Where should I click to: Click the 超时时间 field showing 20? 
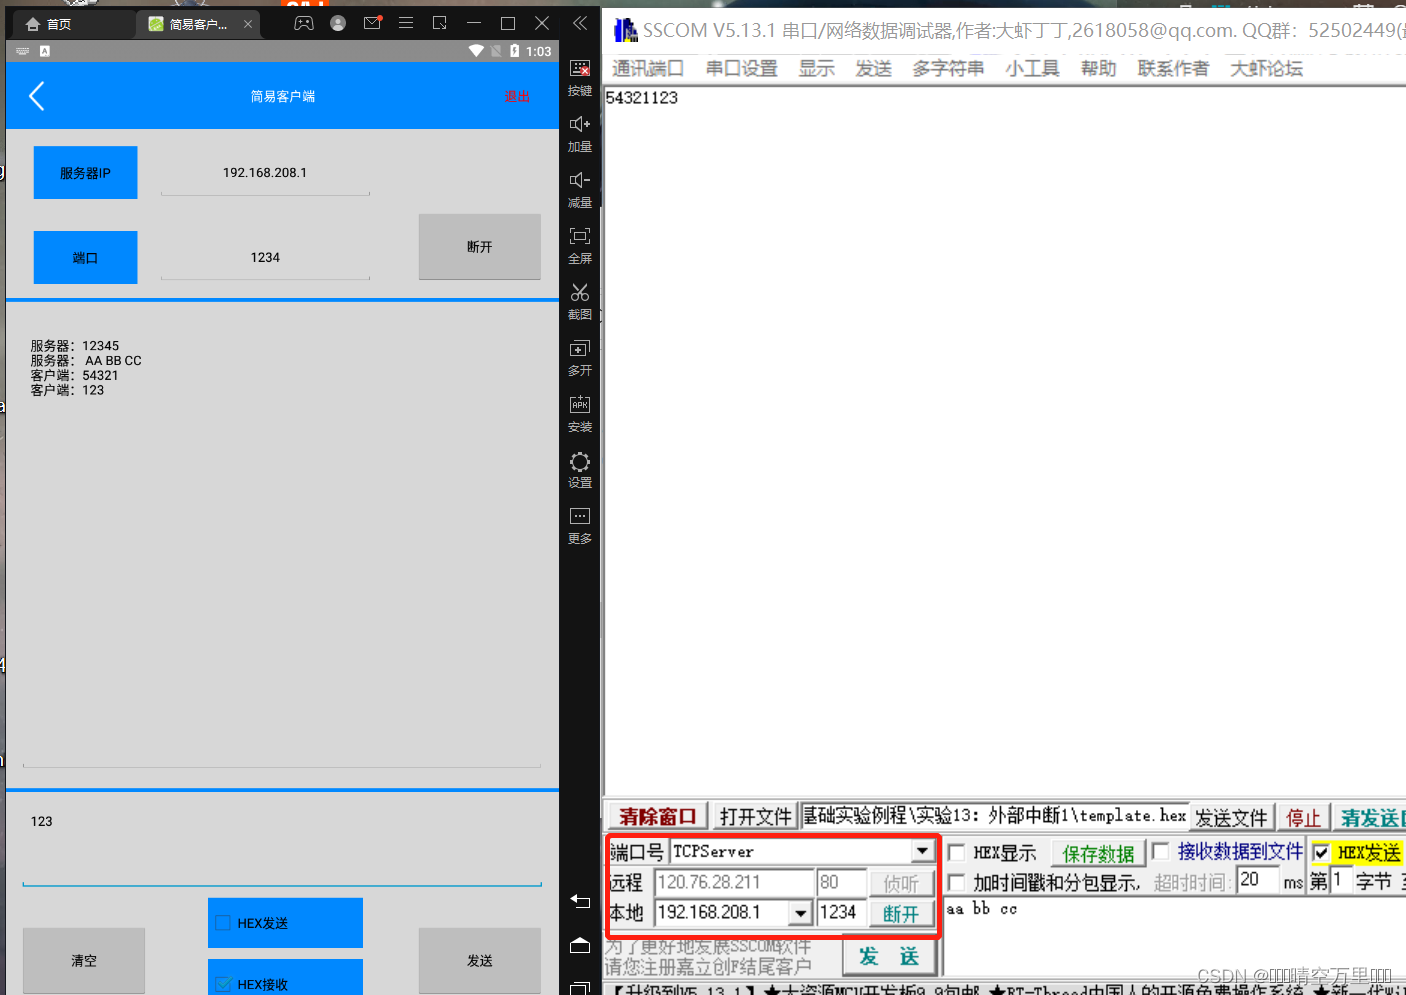[1257, 880]
